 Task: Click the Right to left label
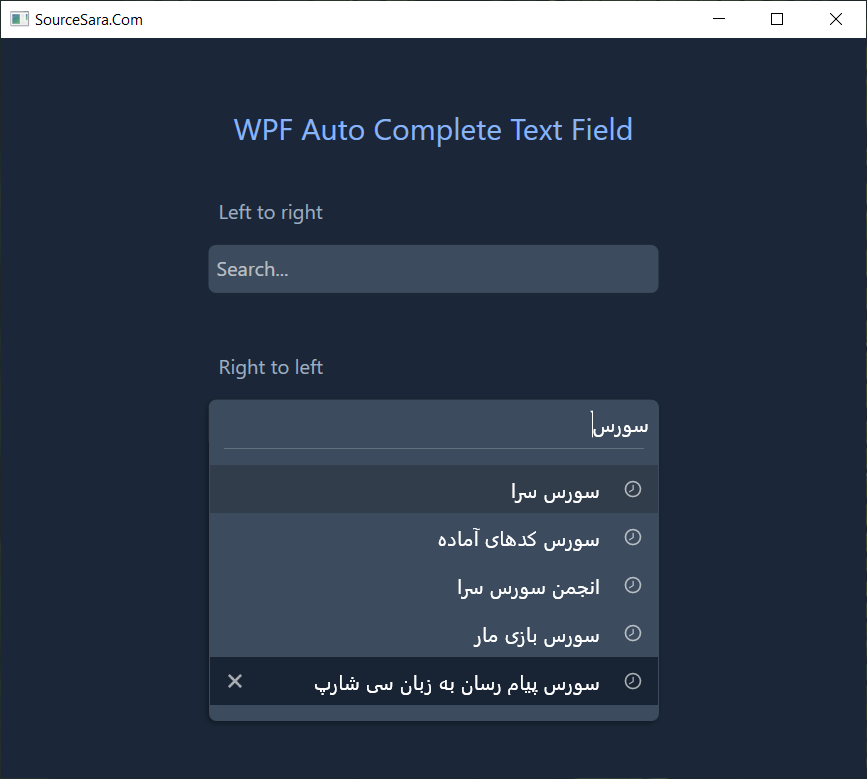click(x=271, y=367)
